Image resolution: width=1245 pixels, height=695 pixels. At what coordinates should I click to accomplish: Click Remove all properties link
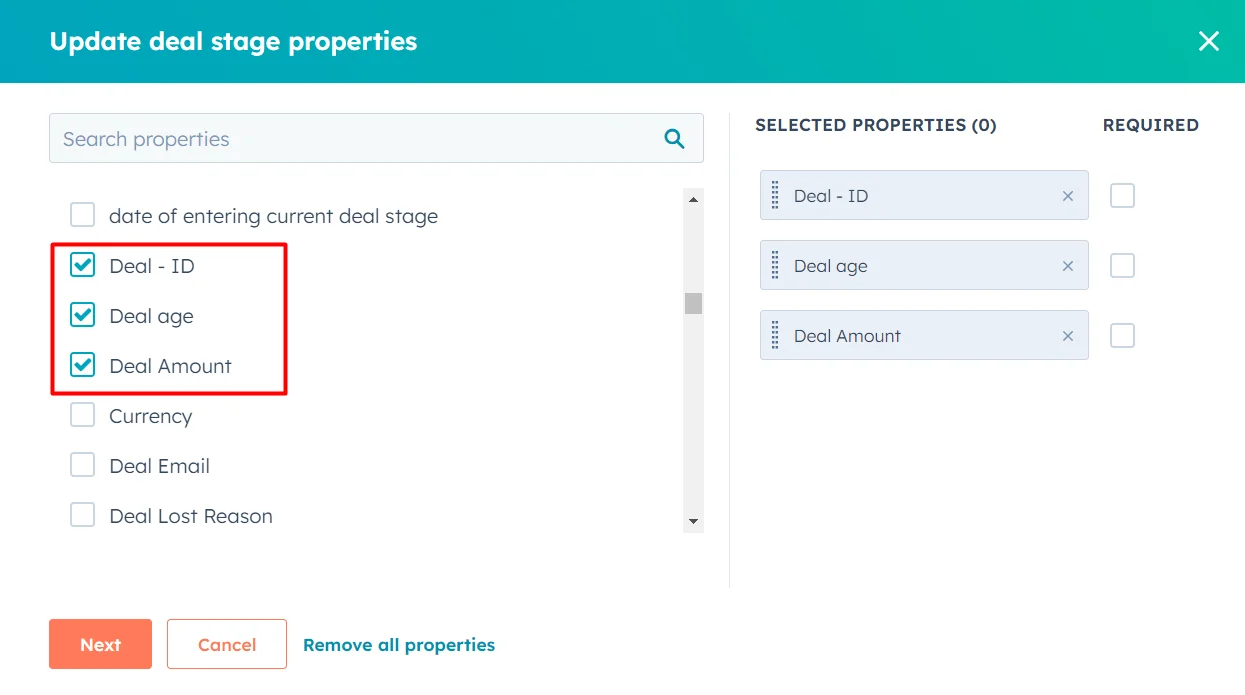[399, 644]
